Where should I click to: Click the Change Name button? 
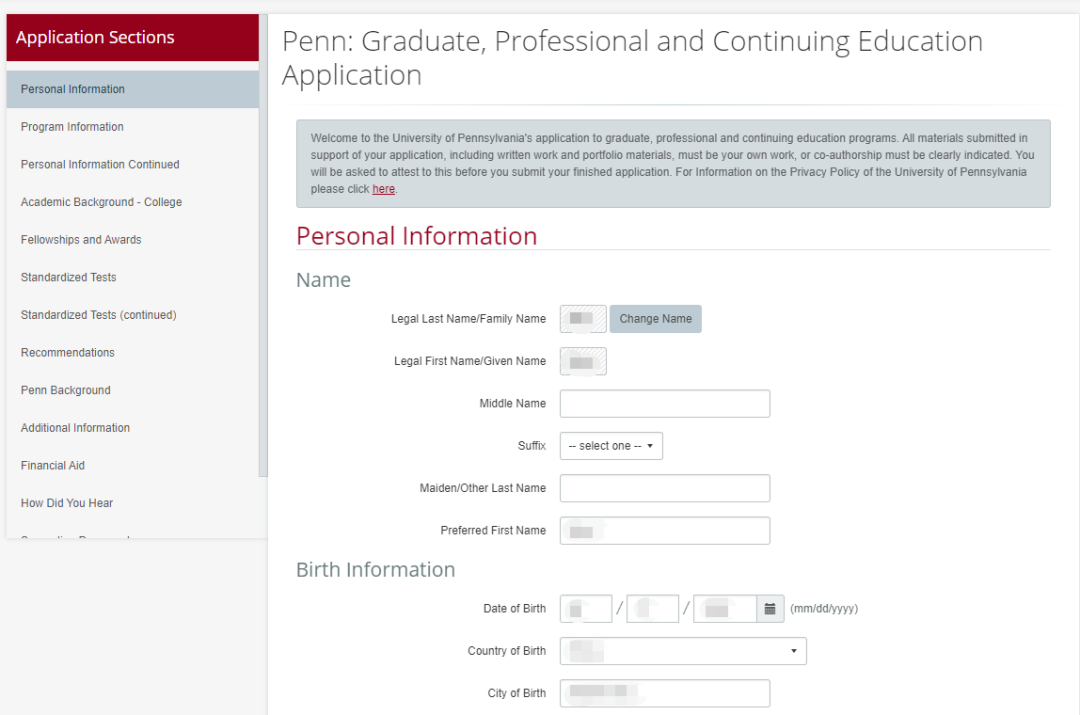[655, 319]
